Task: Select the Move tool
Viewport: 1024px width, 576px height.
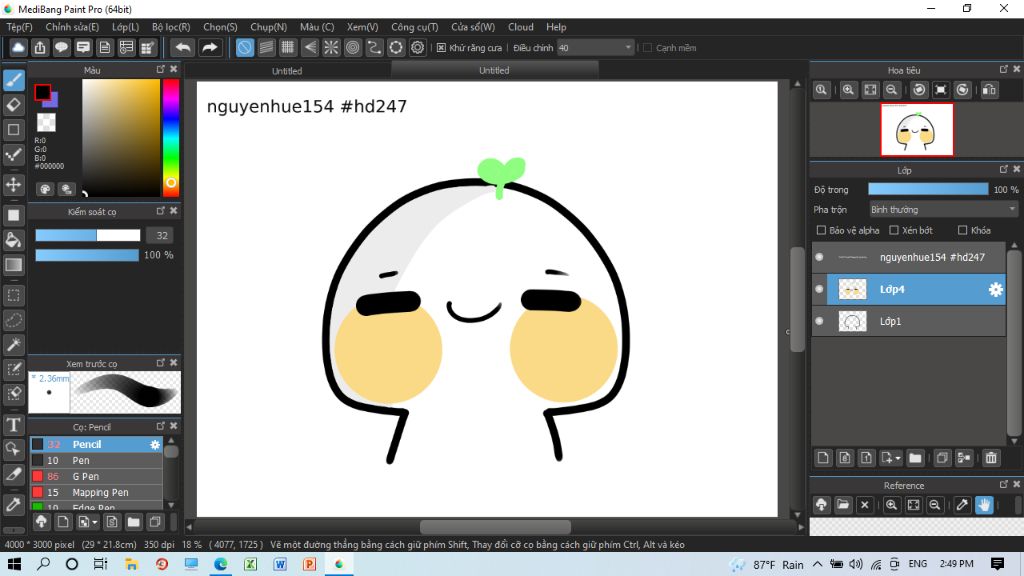Action: (x=14, y=185)
